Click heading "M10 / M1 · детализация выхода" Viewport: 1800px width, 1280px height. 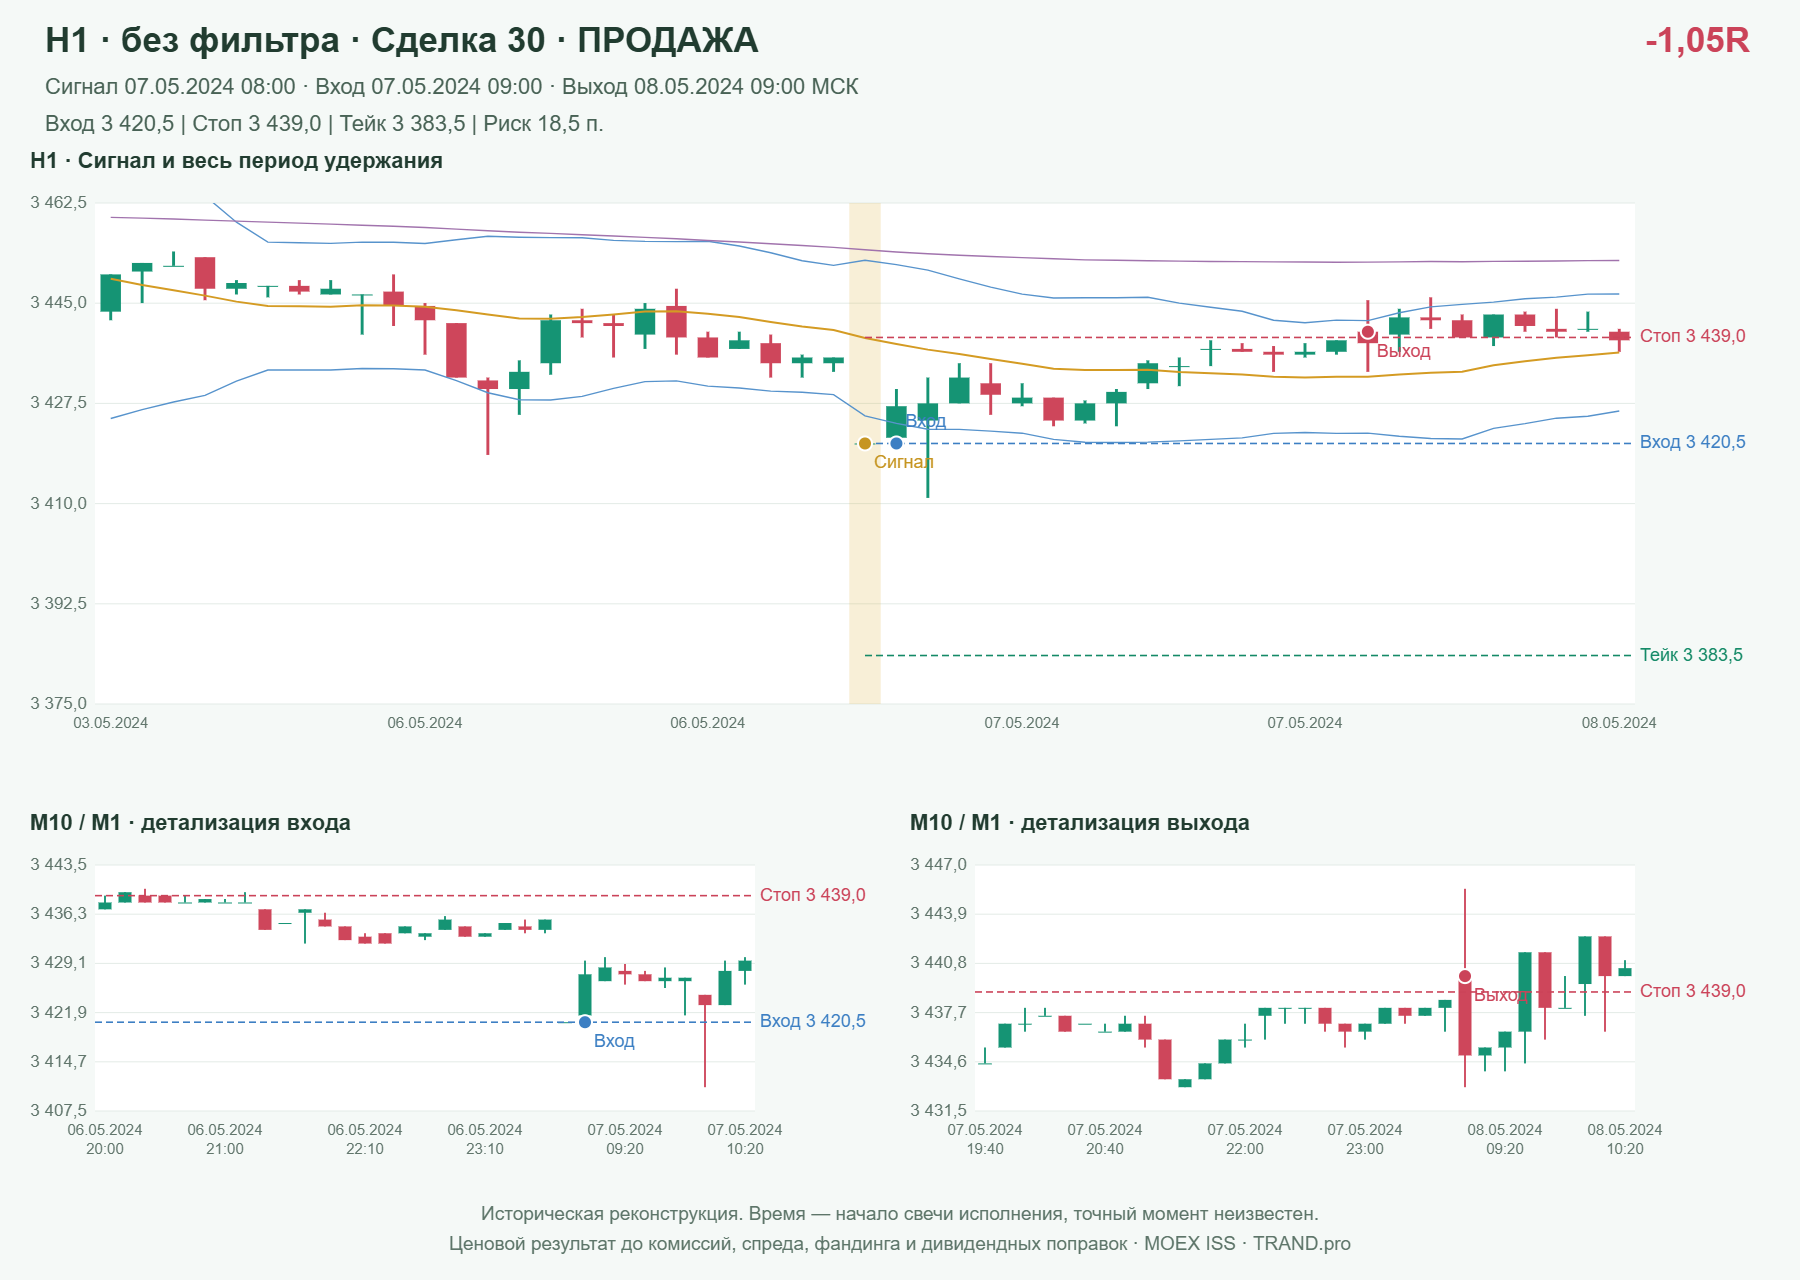[x=1080, y=823]
